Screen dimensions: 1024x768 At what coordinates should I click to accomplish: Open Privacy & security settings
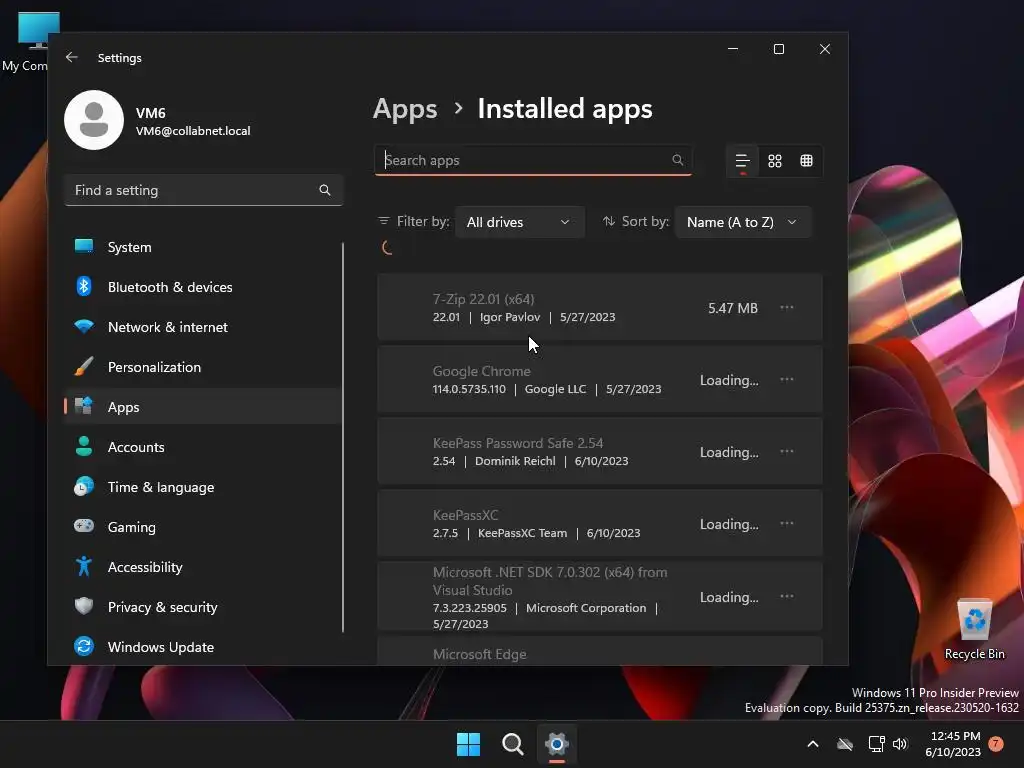pos(202,607)
